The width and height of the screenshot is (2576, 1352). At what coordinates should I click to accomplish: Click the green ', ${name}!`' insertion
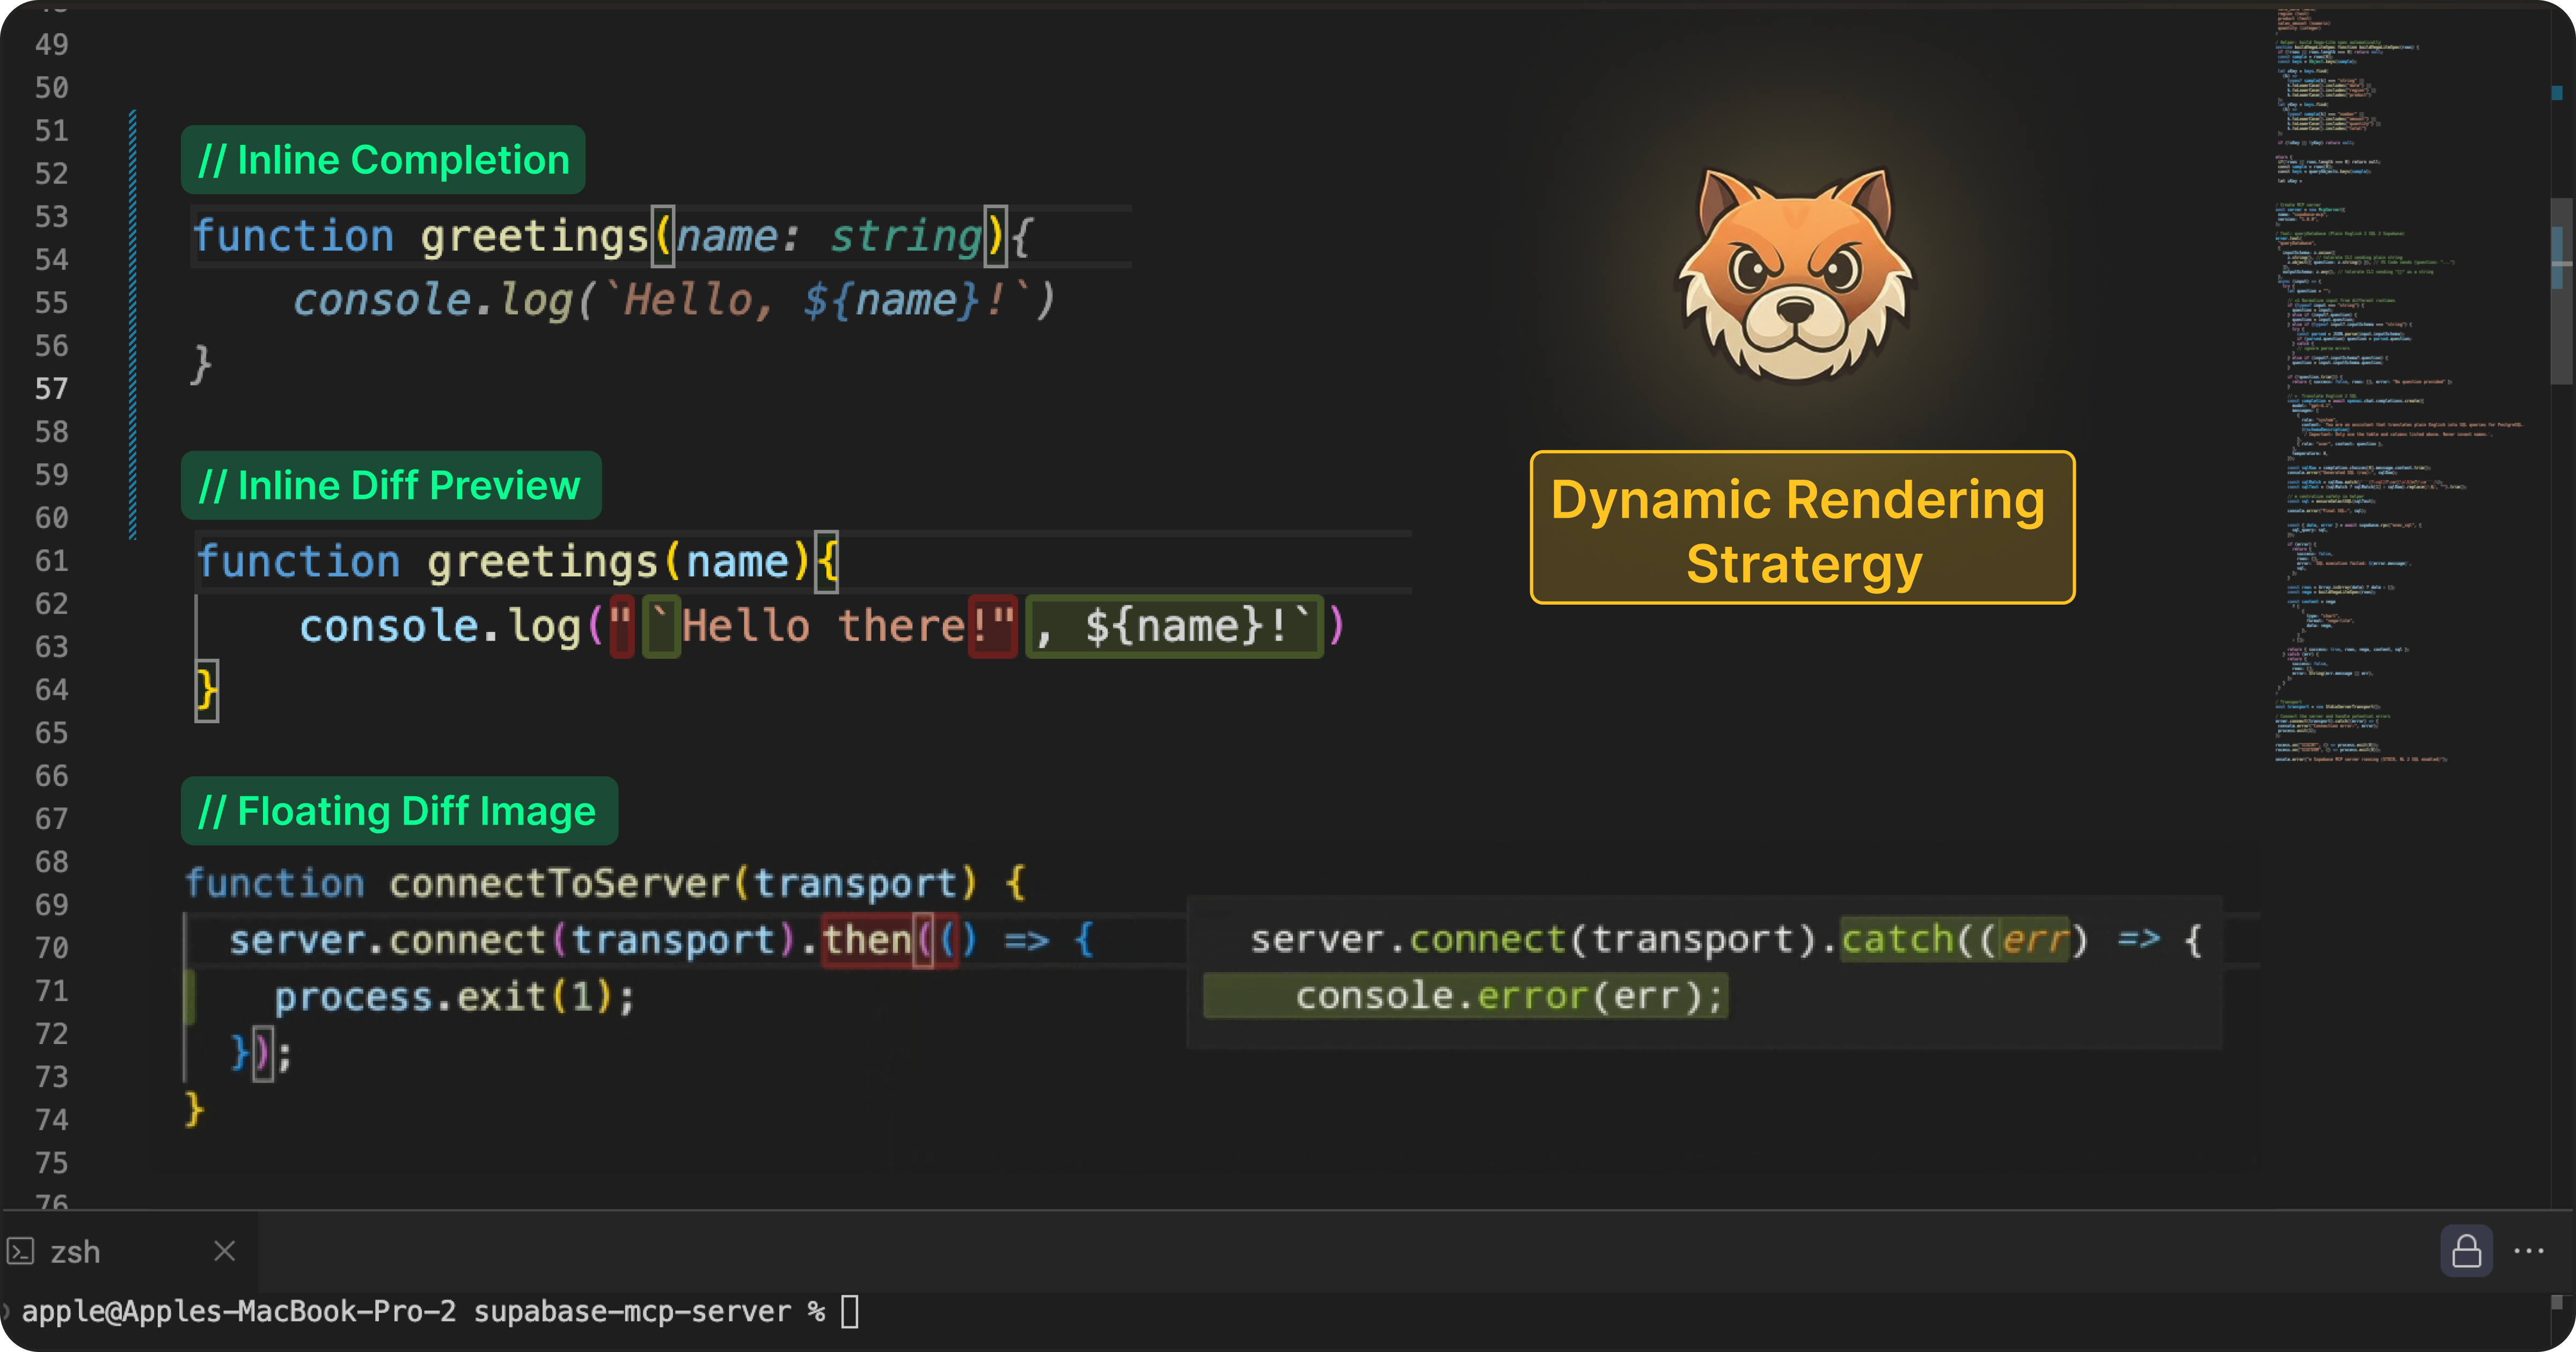click(1174, 626)
